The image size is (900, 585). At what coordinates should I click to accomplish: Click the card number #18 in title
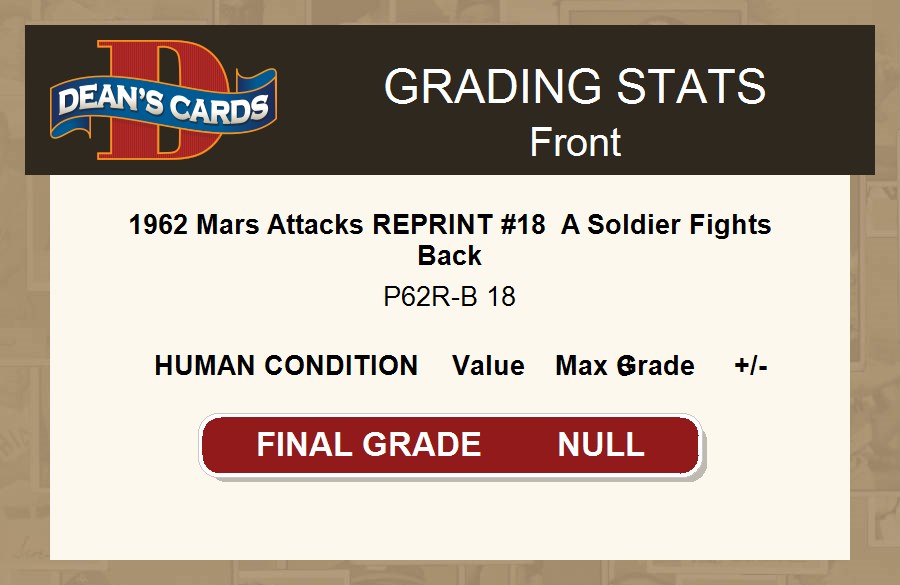pyautogui.click(x=523, y=225)
